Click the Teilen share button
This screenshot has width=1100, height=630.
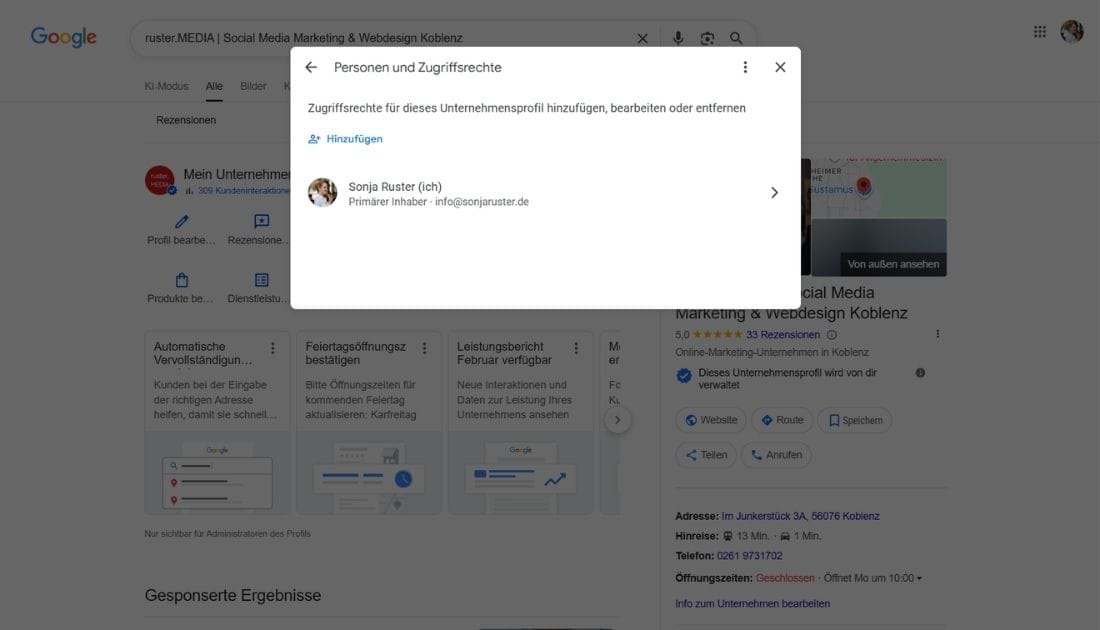pos(706,455)
